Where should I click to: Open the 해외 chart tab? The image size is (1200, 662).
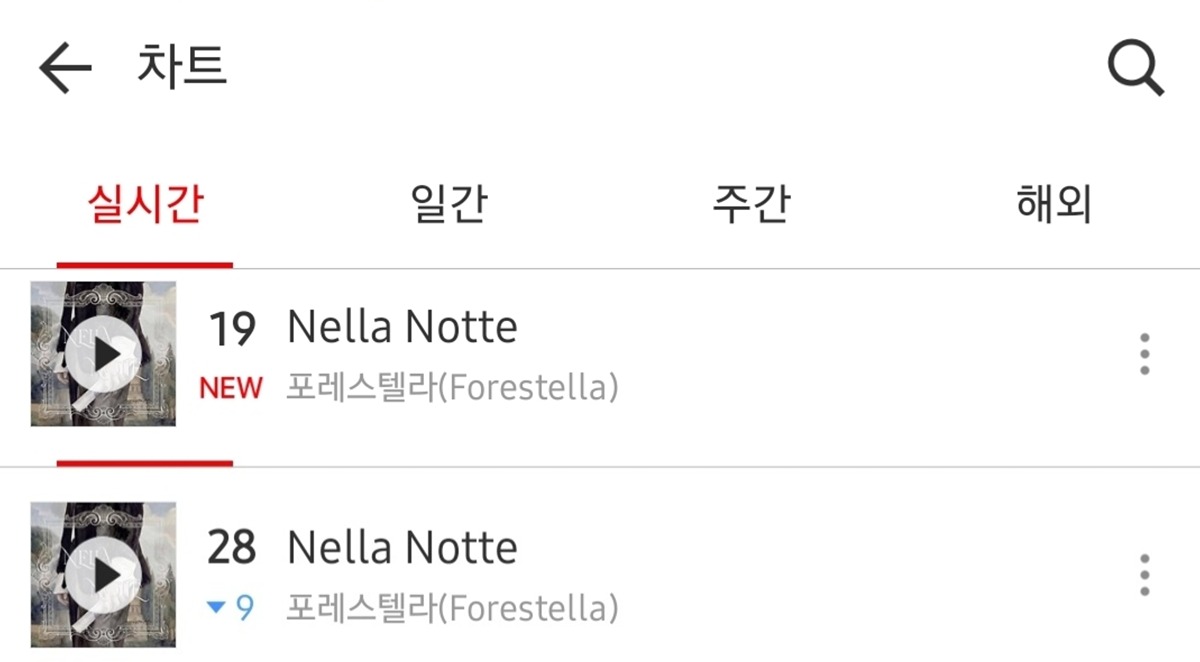click(1053, 205)
